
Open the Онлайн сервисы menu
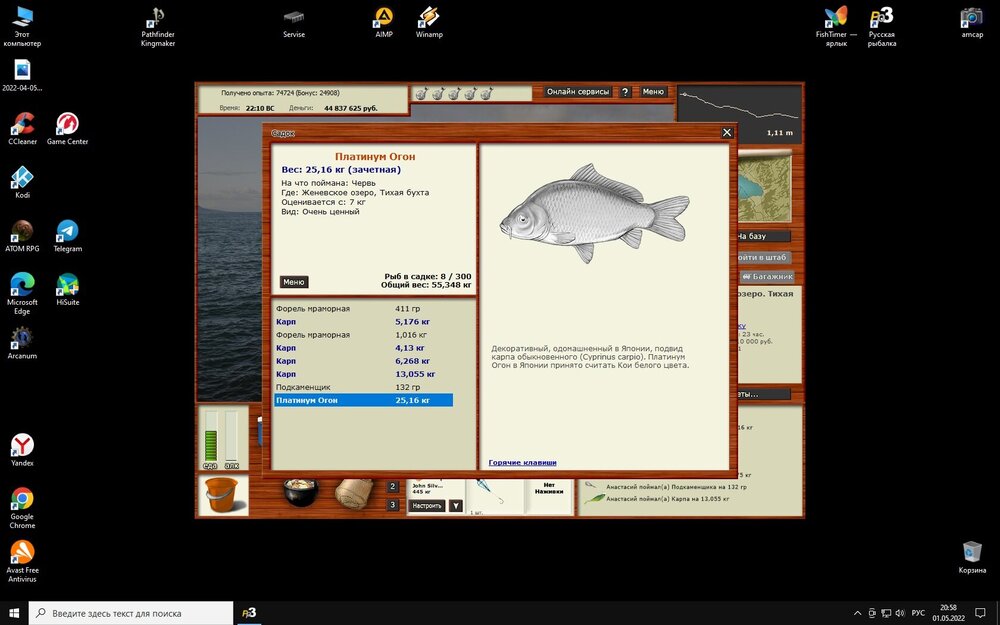578,92
